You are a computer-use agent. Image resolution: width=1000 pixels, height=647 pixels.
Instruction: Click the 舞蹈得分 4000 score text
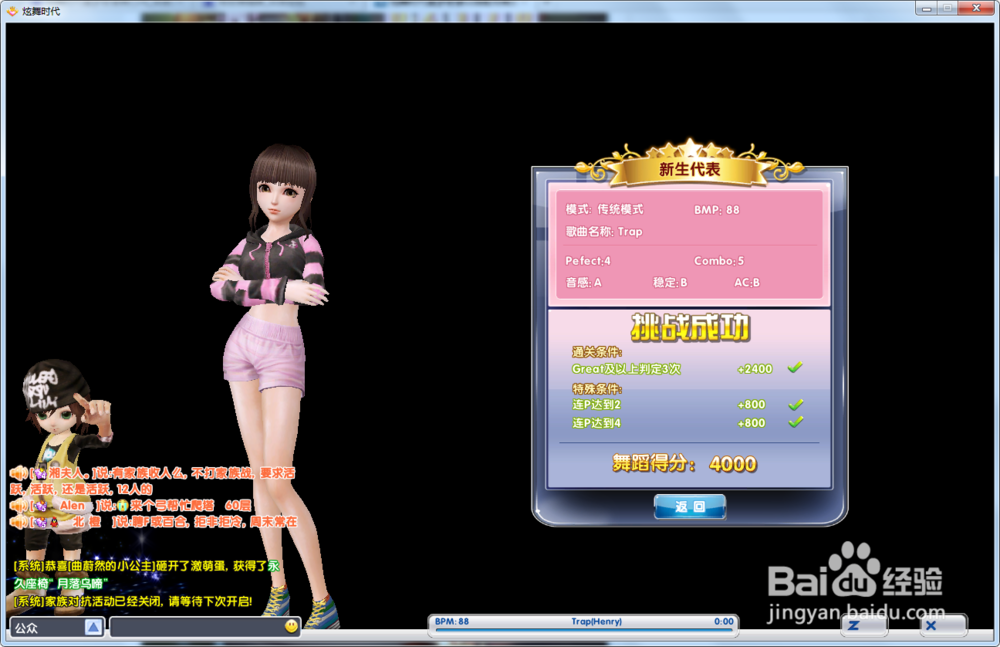[x=684, y=463]
